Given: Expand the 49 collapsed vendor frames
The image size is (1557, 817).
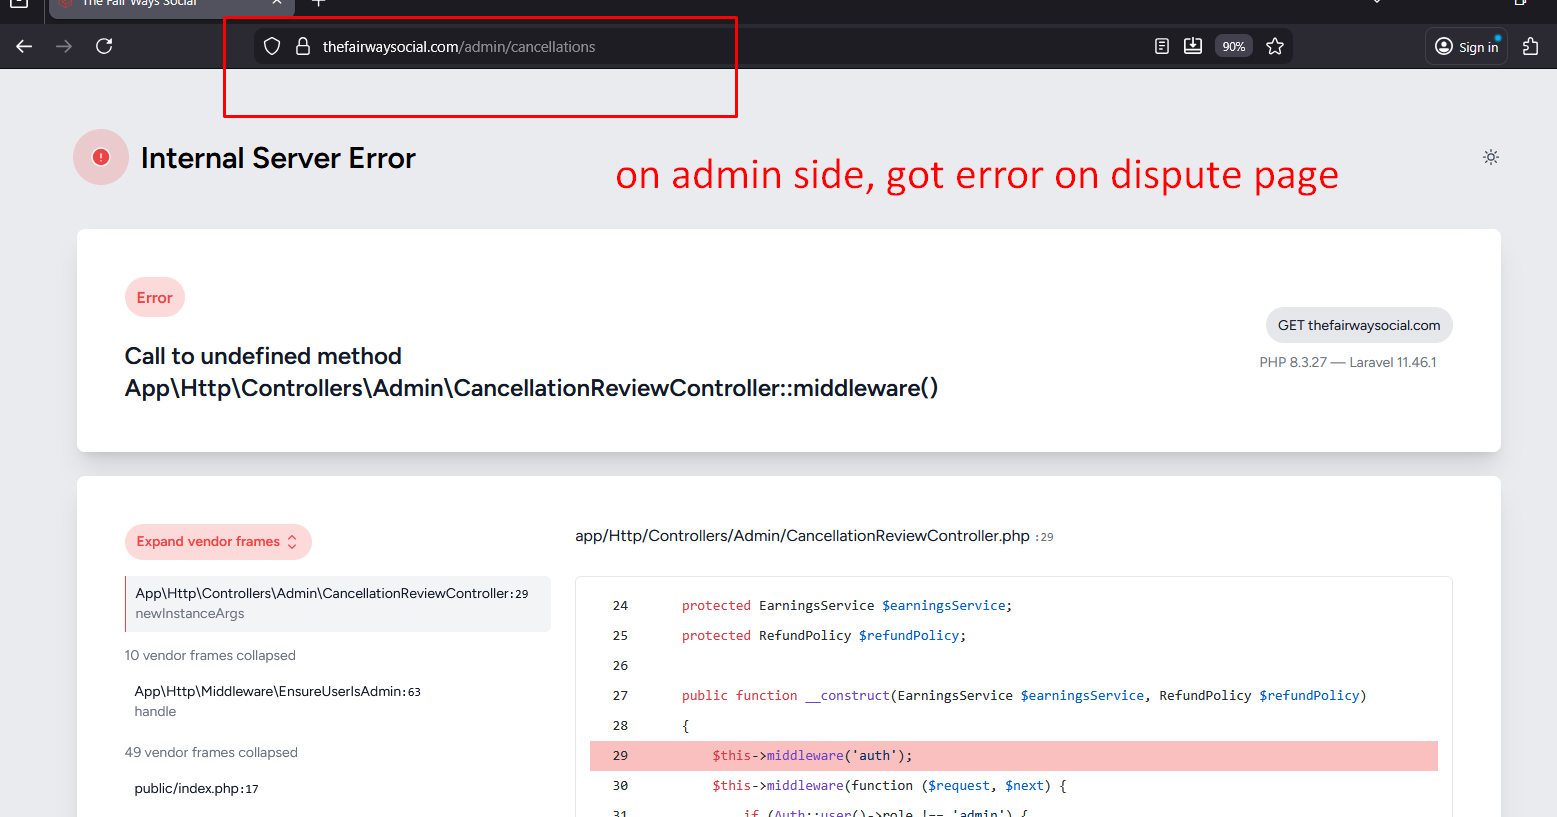Looking at the screenshot, I should pos(211,753).
